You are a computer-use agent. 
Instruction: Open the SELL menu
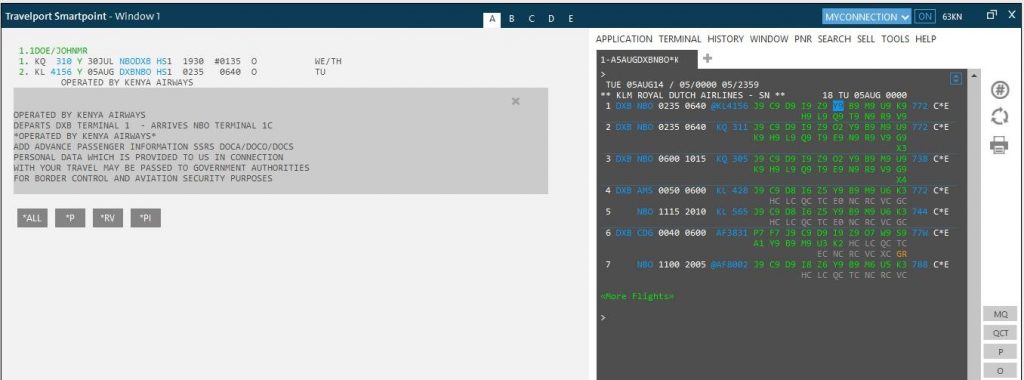pos(866,39)
